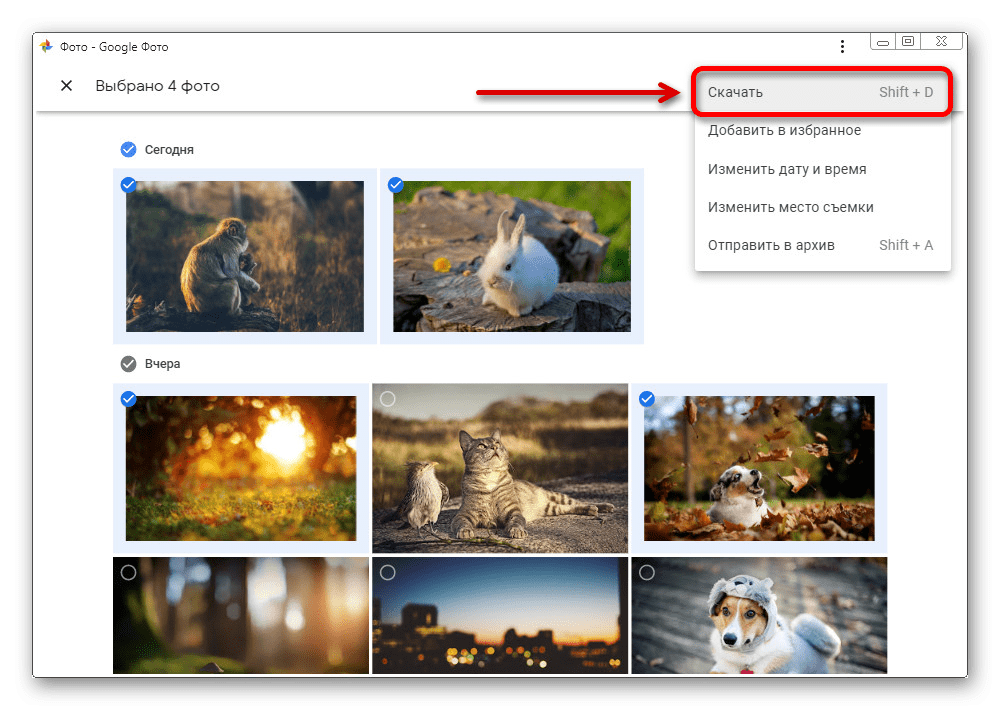Open the three-dot window menu

coord(843,47)
